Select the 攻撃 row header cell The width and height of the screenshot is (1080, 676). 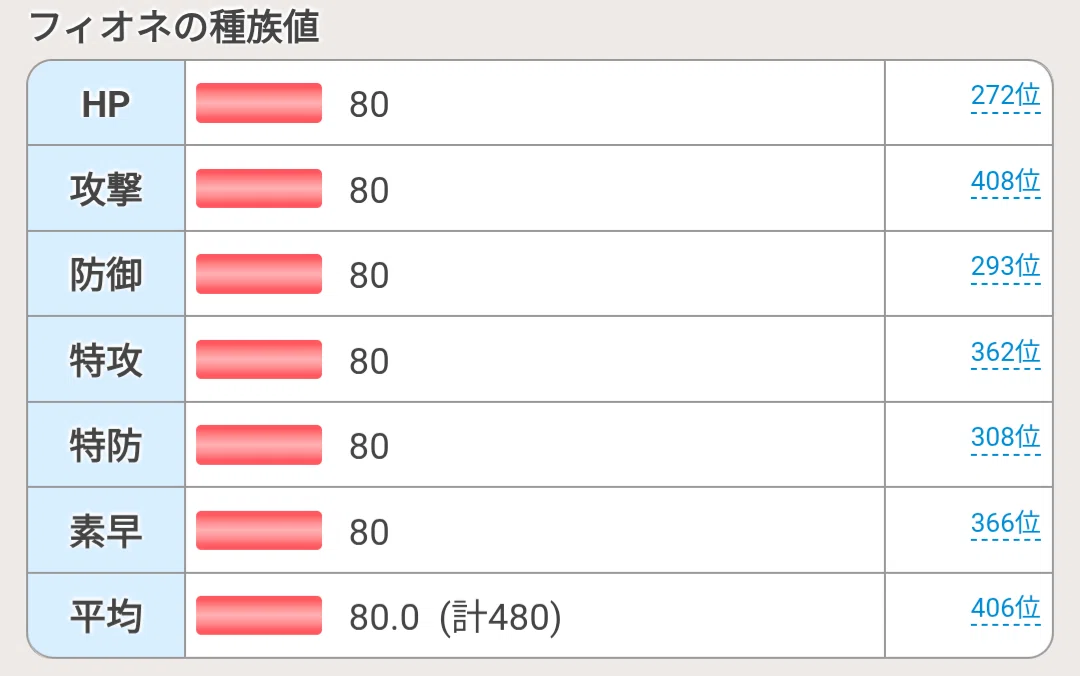106,188
